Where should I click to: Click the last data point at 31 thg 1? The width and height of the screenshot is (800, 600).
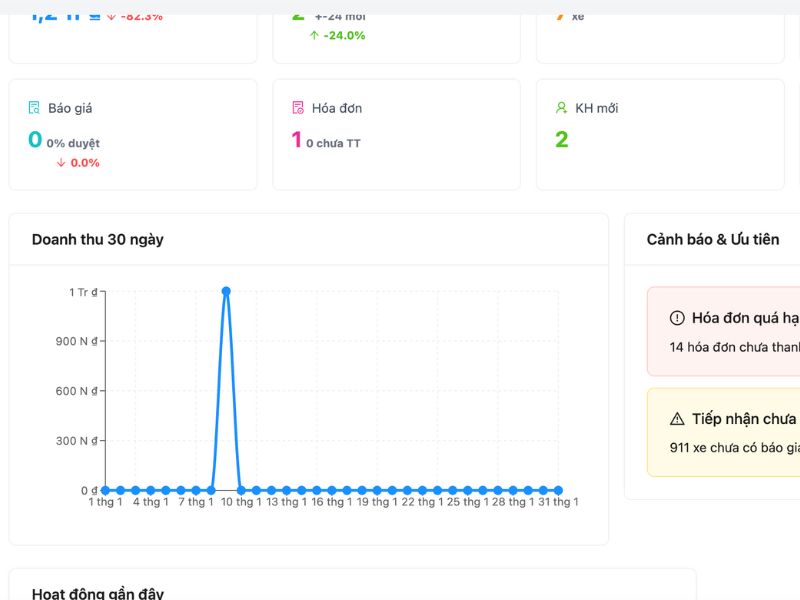pos(558,490)
